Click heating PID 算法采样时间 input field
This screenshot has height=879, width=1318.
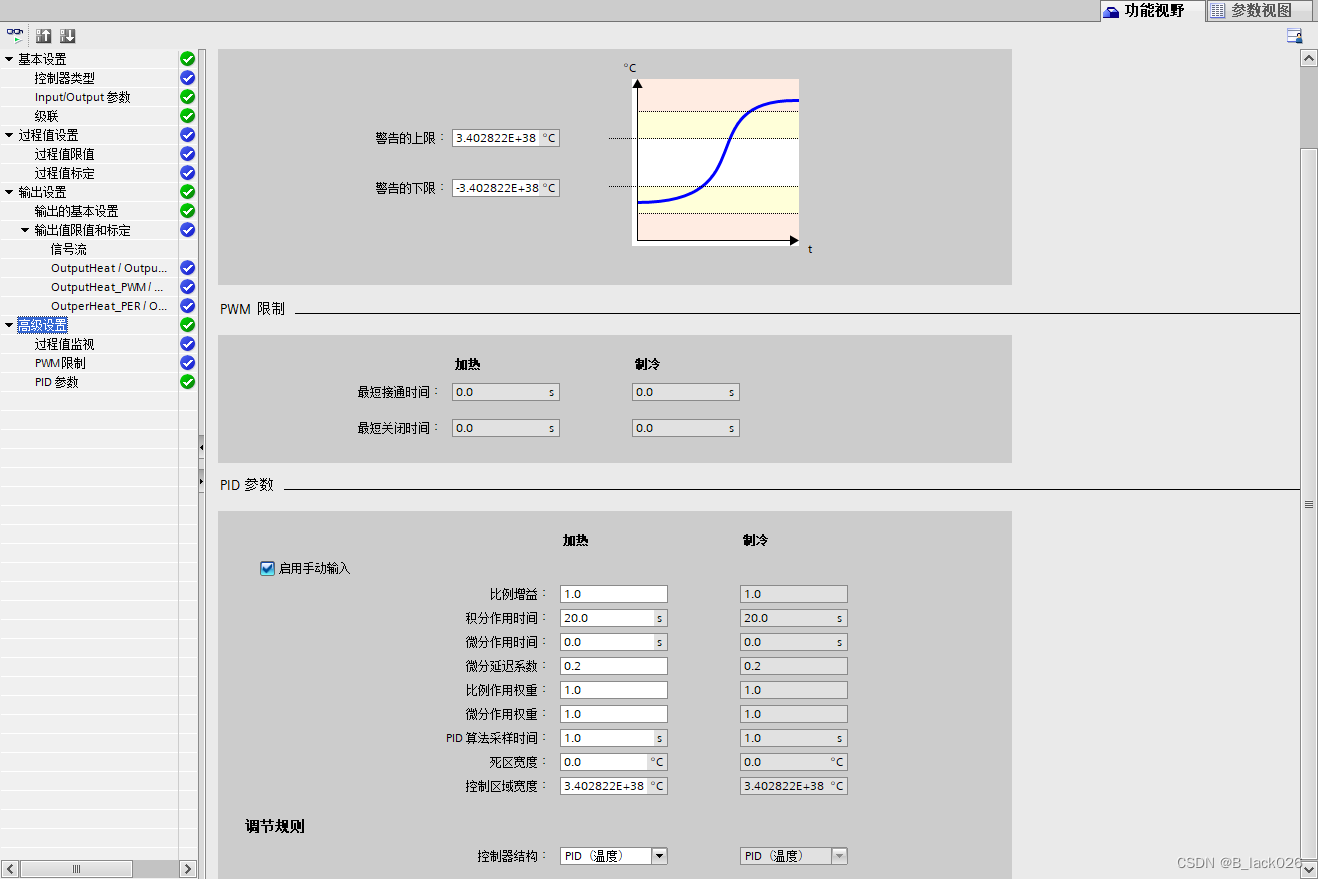point(614,738)
